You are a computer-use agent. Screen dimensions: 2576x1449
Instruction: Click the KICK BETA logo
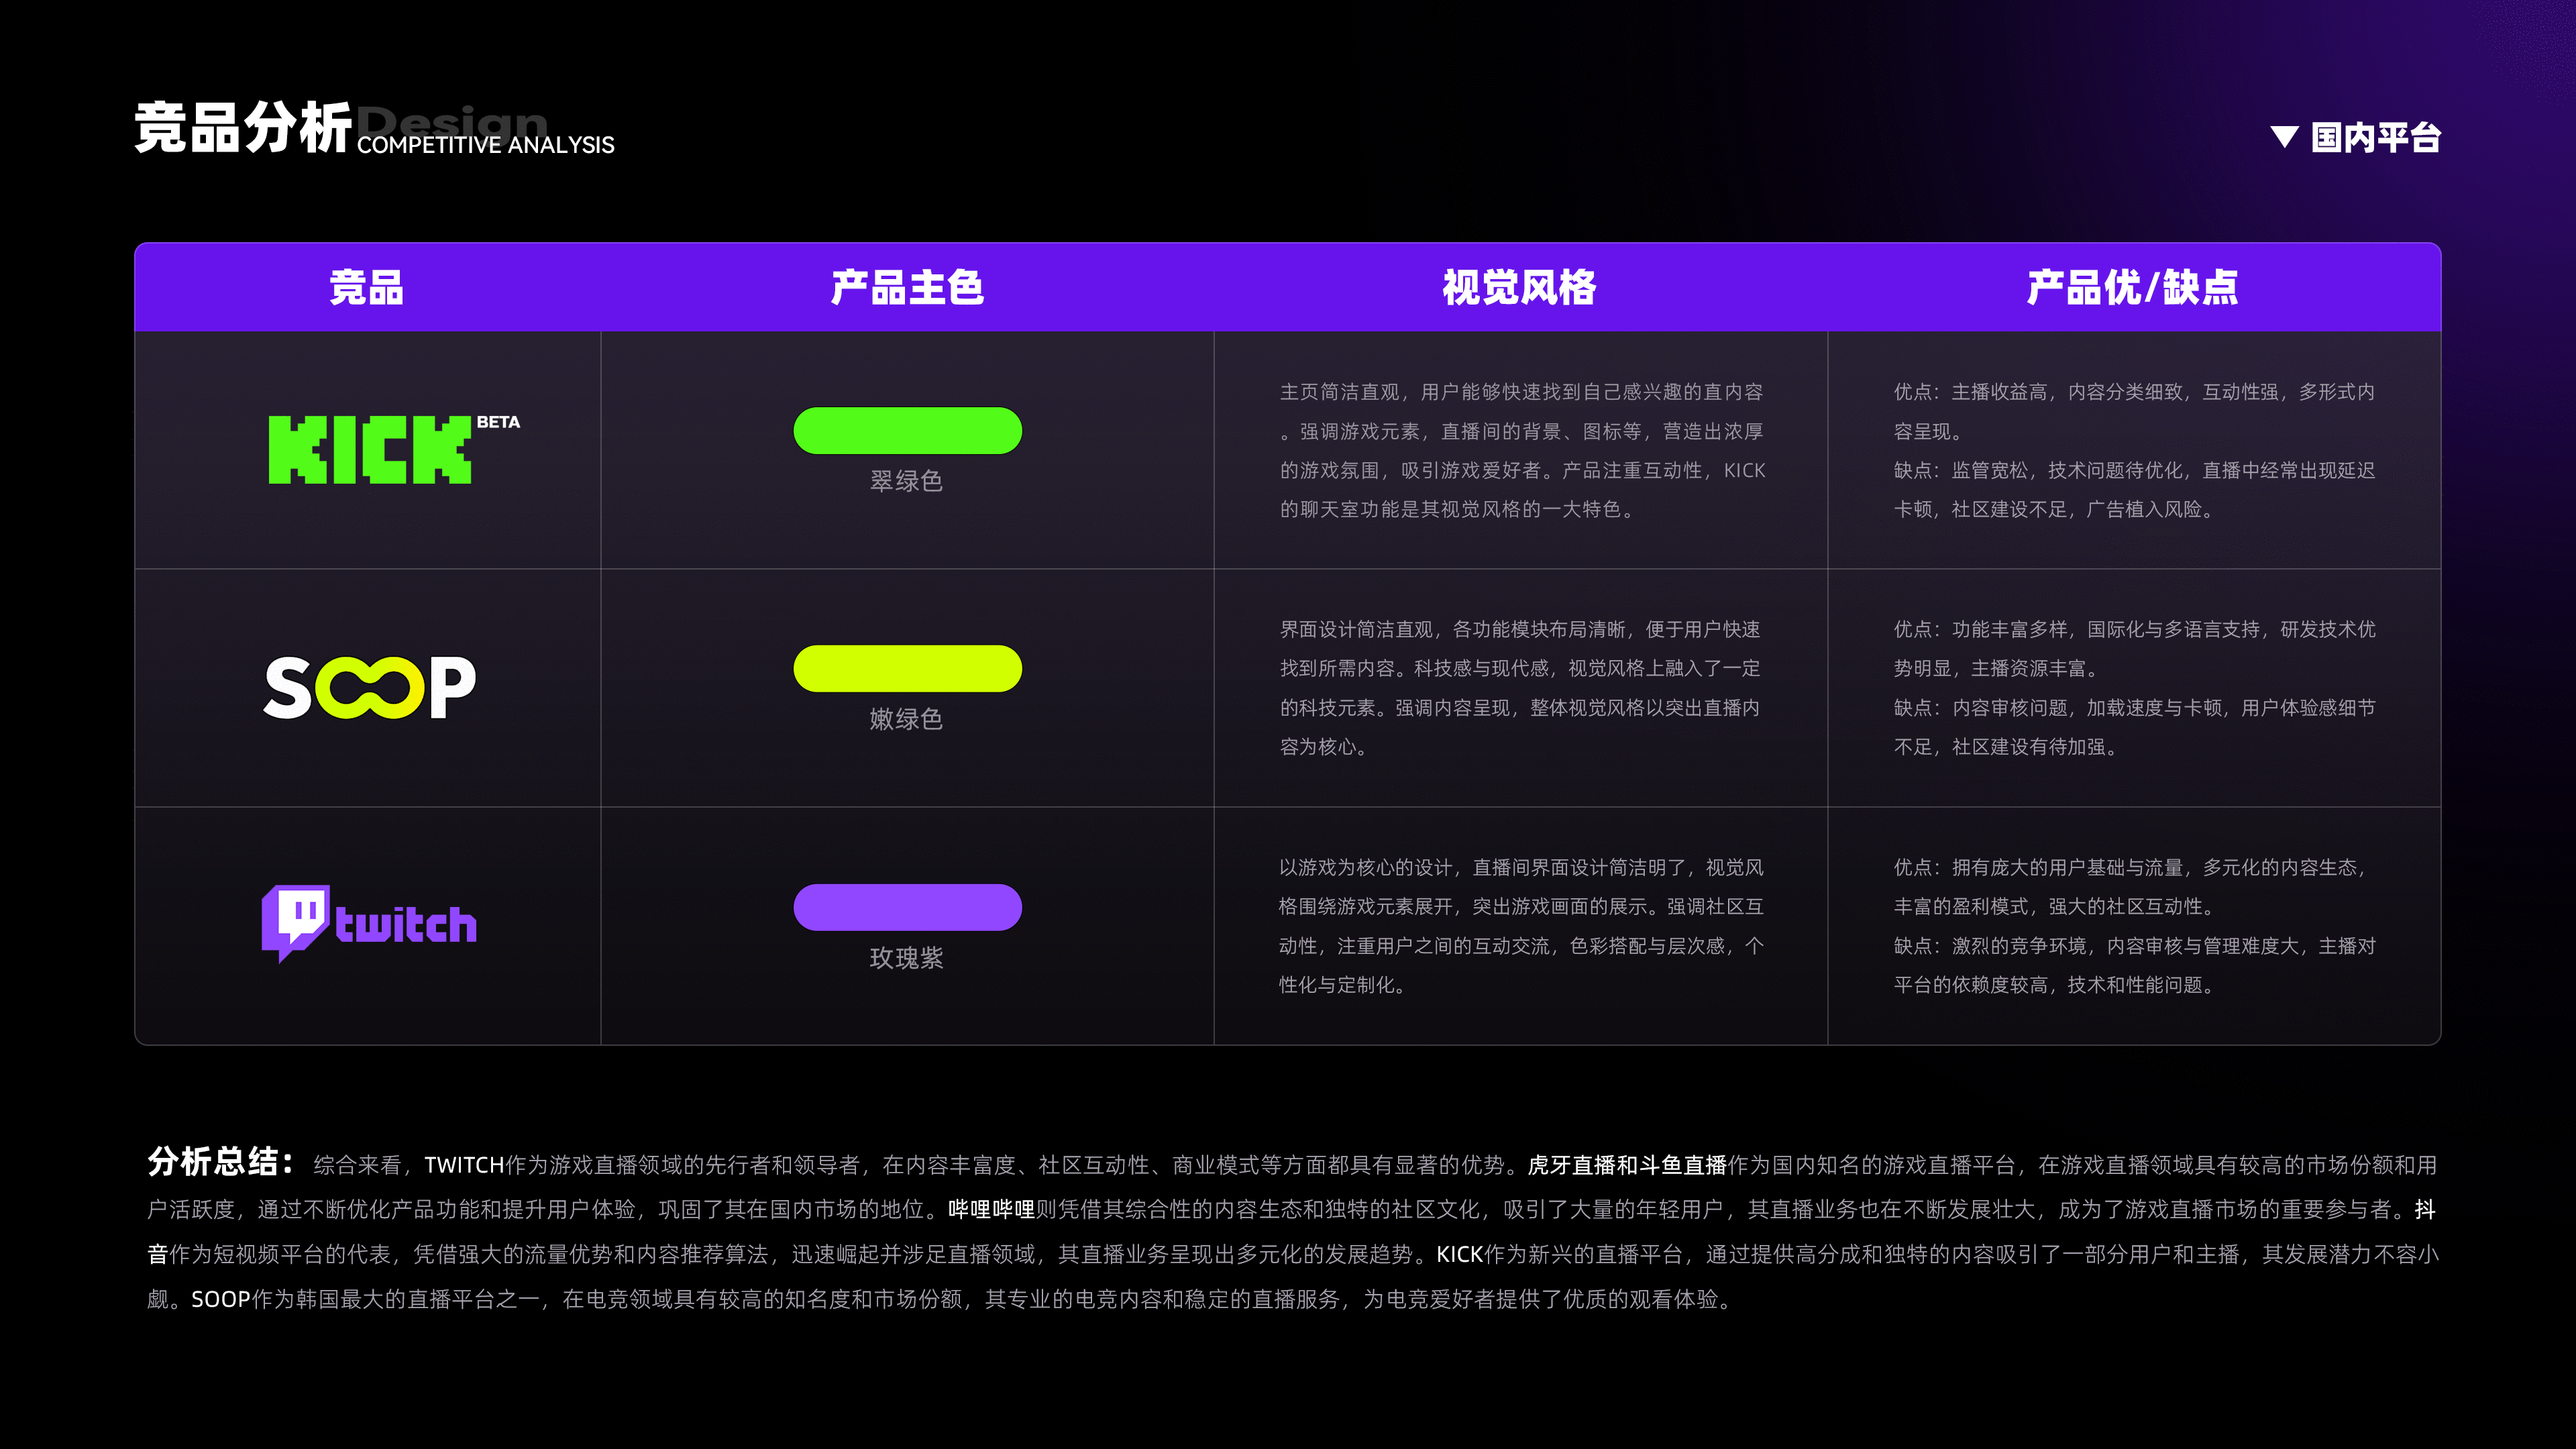click(x=380, y=450)
